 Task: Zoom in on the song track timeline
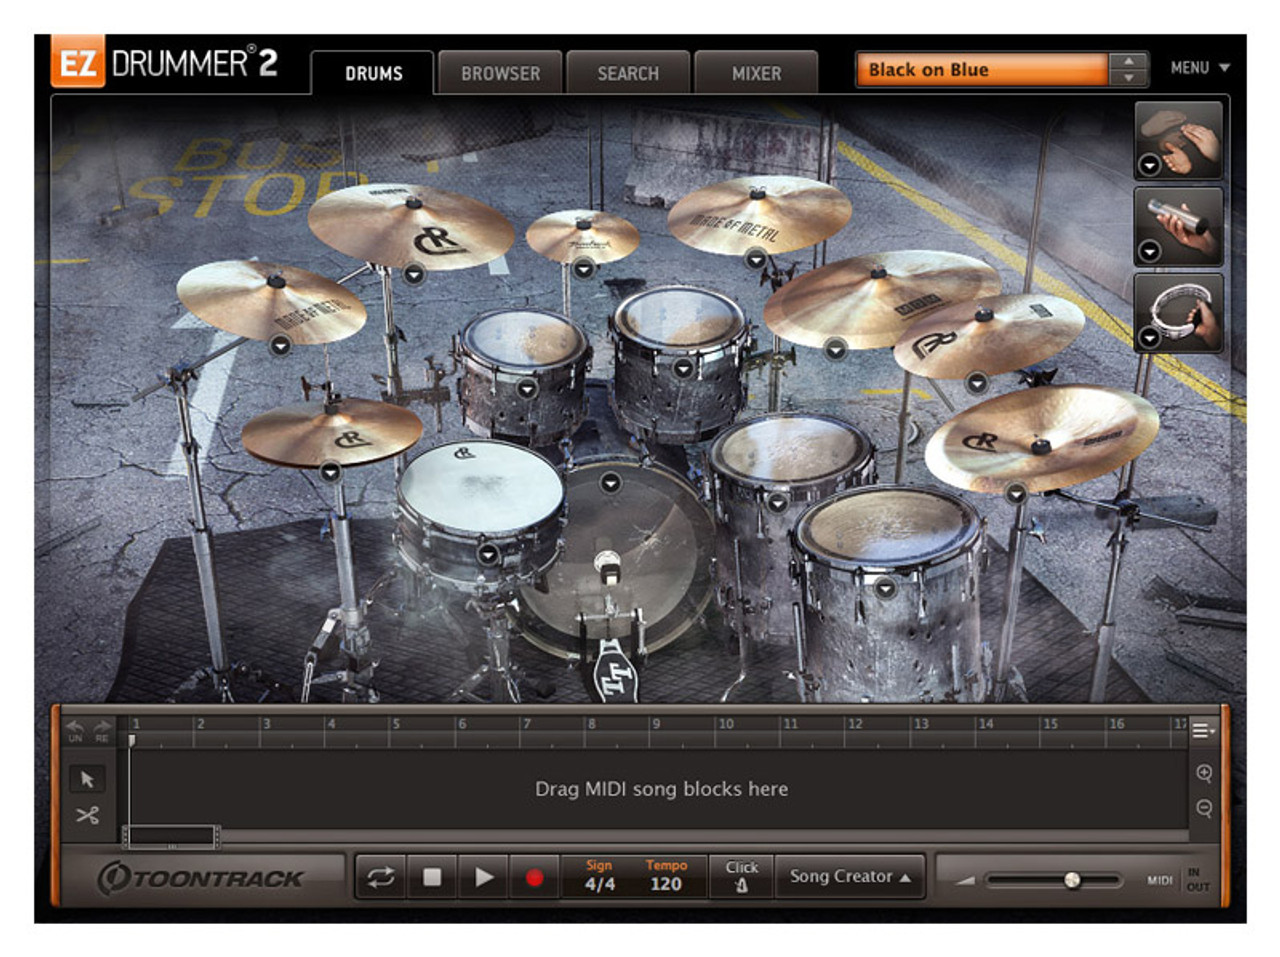point(1204,773)
